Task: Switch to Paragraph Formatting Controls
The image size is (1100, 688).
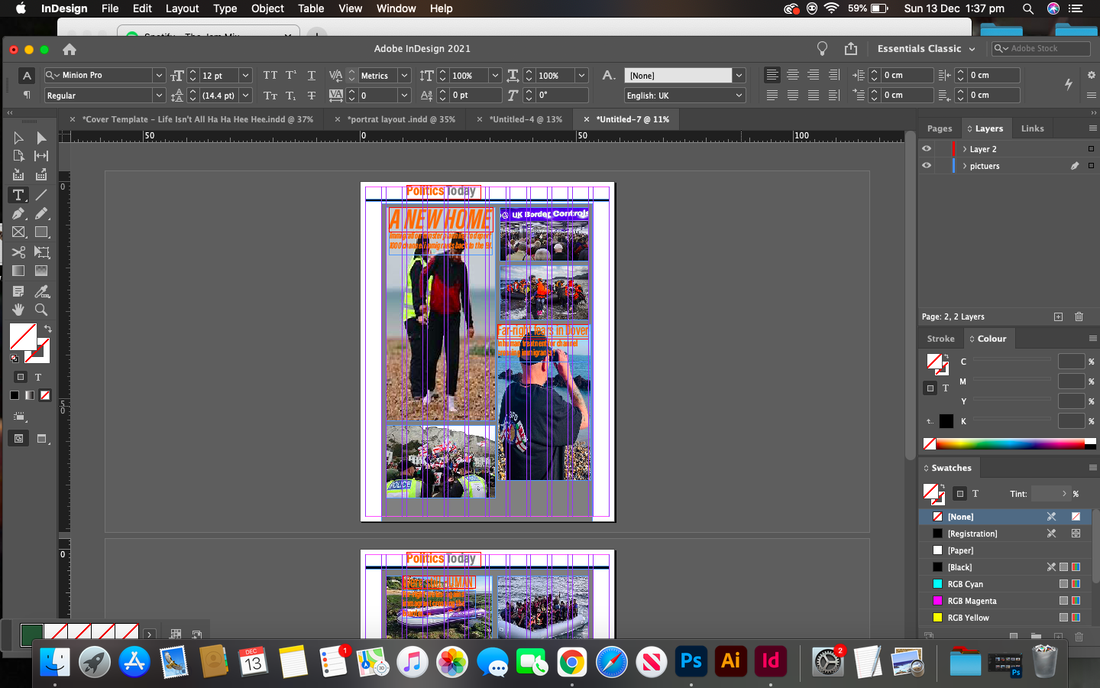Action: [27, 95]
